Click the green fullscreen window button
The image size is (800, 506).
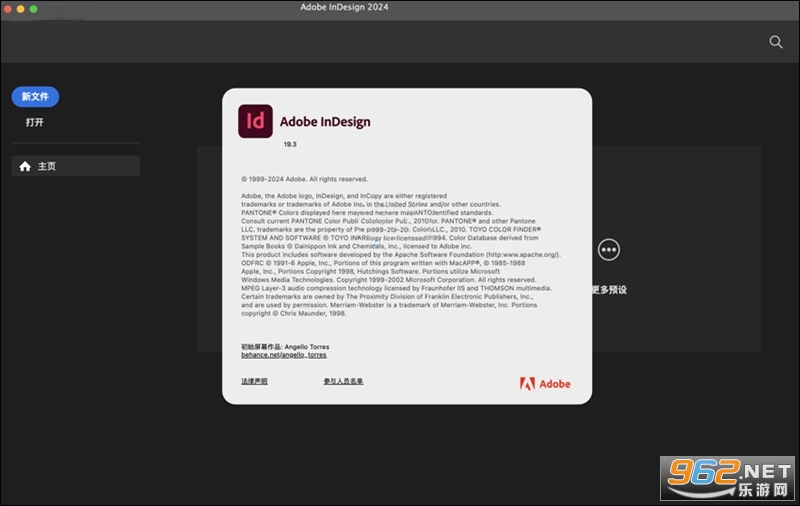tap(33, 9)
